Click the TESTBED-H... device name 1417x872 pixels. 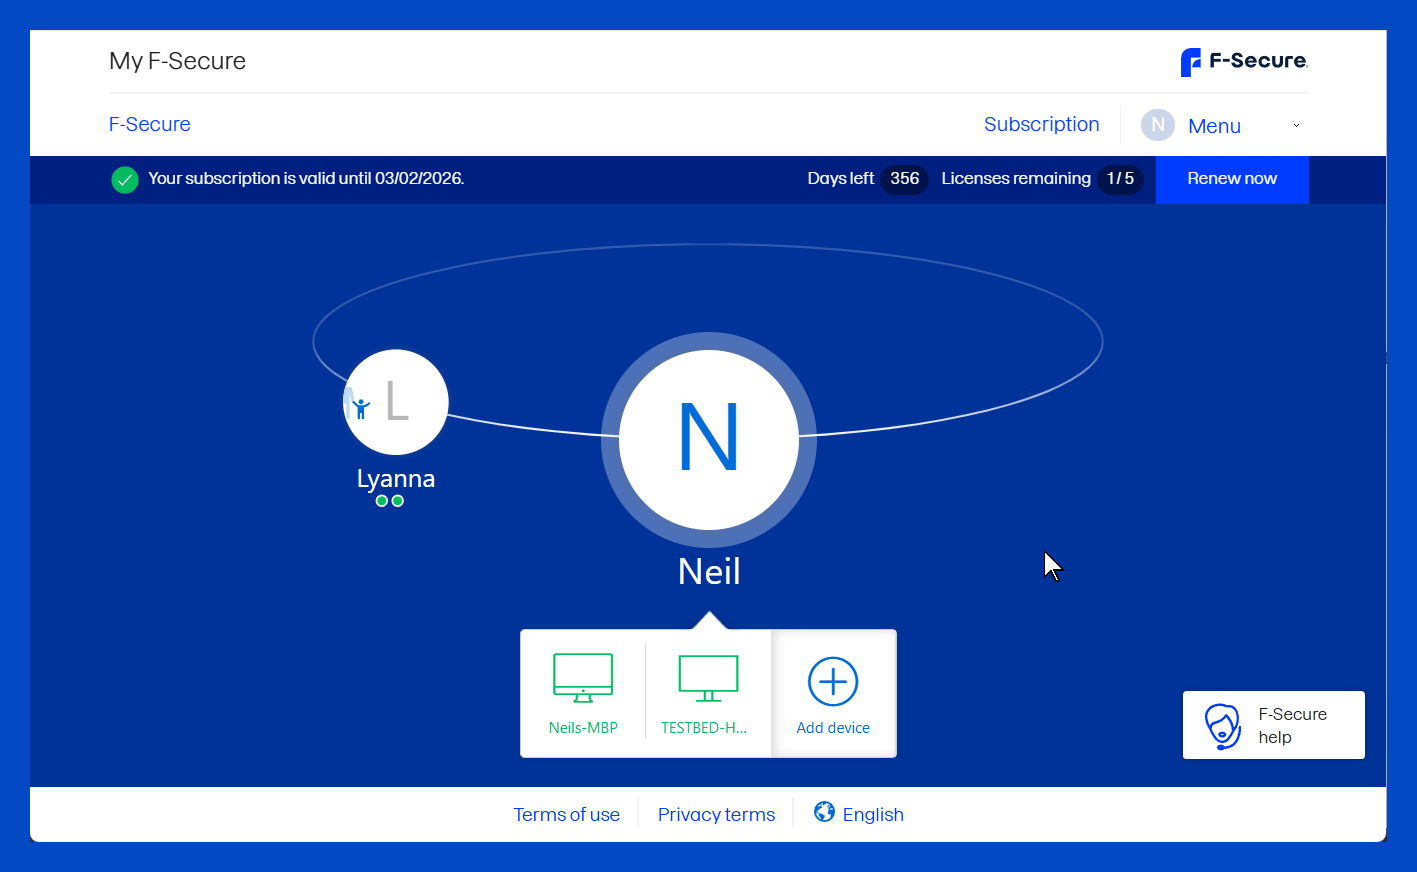pyautogui.click(x=704, y=728)
